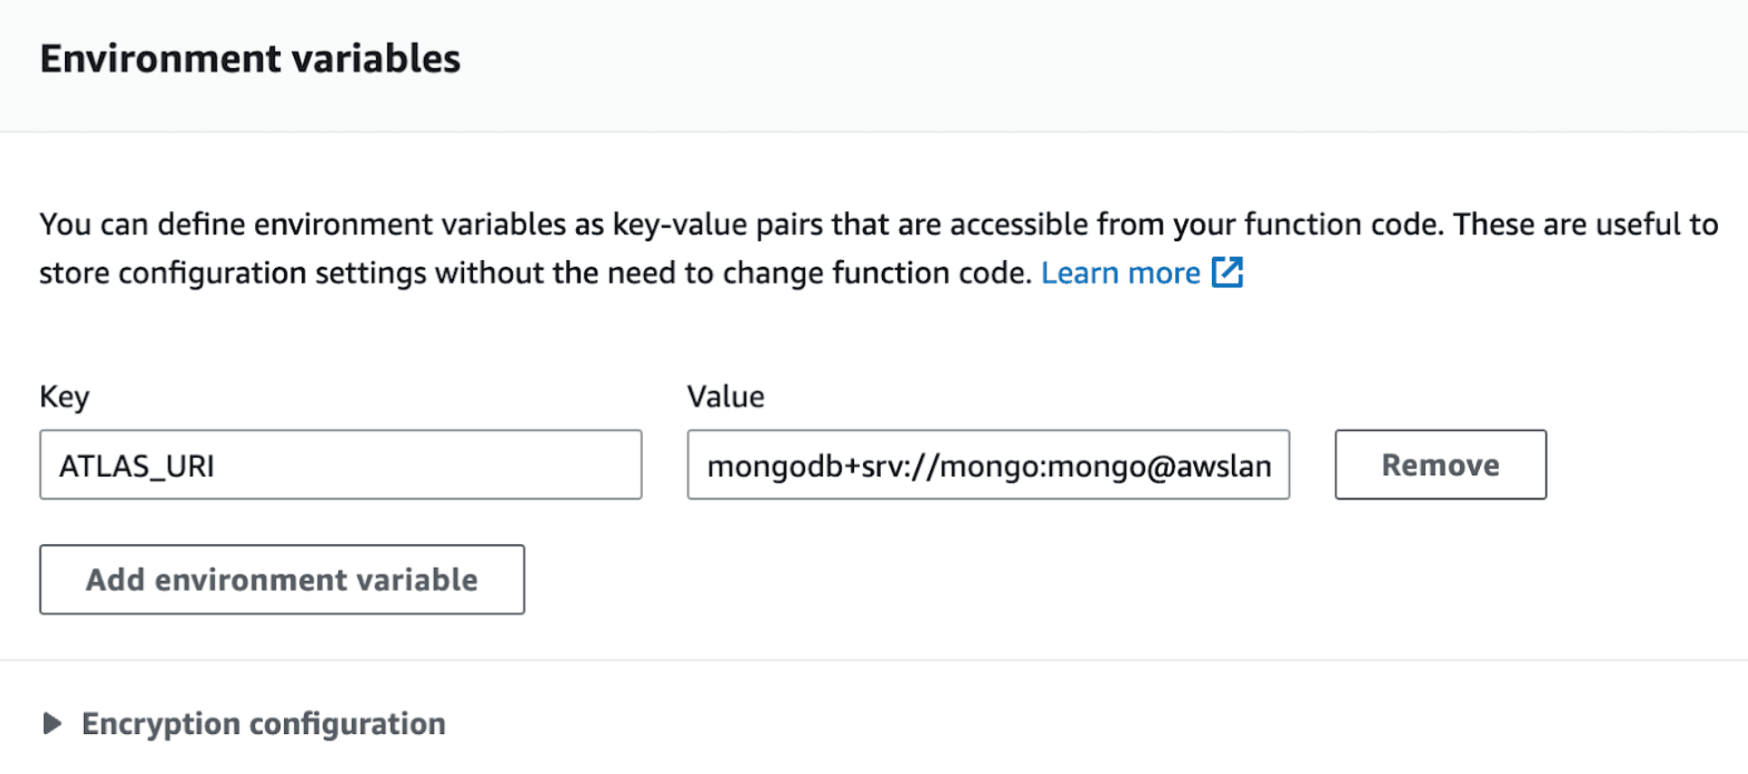The height and width of the screenshot is (774, 1748).
Task: Click Add environment variable button
Action: pos(282,580)
